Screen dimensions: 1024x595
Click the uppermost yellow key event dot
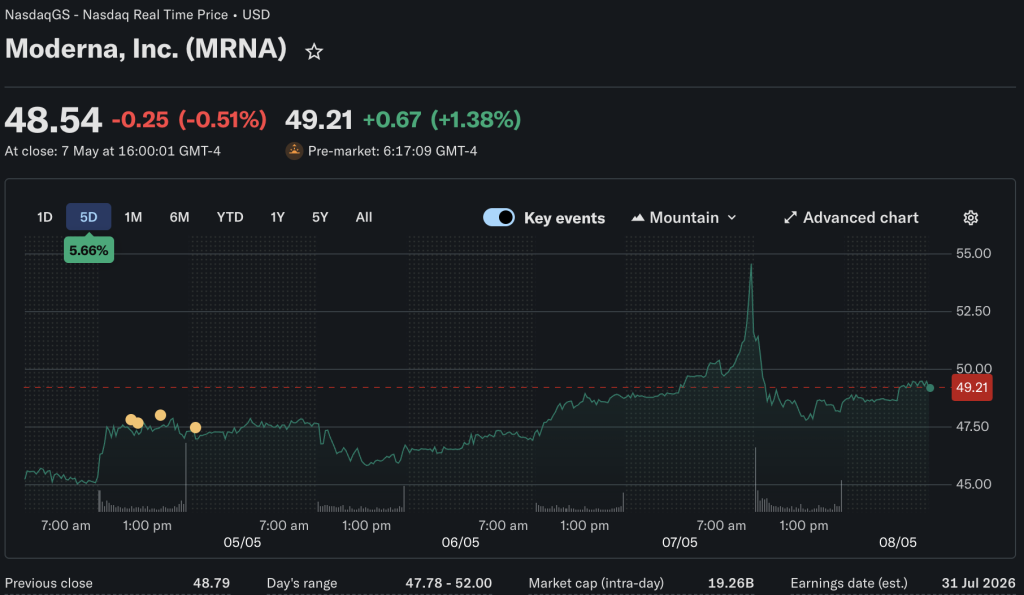point(160,415)
